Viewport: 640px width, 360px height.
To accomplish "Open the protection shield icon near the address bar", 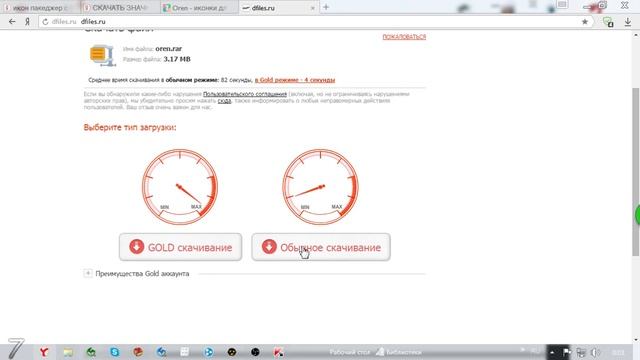I will (x=608, y=22).
